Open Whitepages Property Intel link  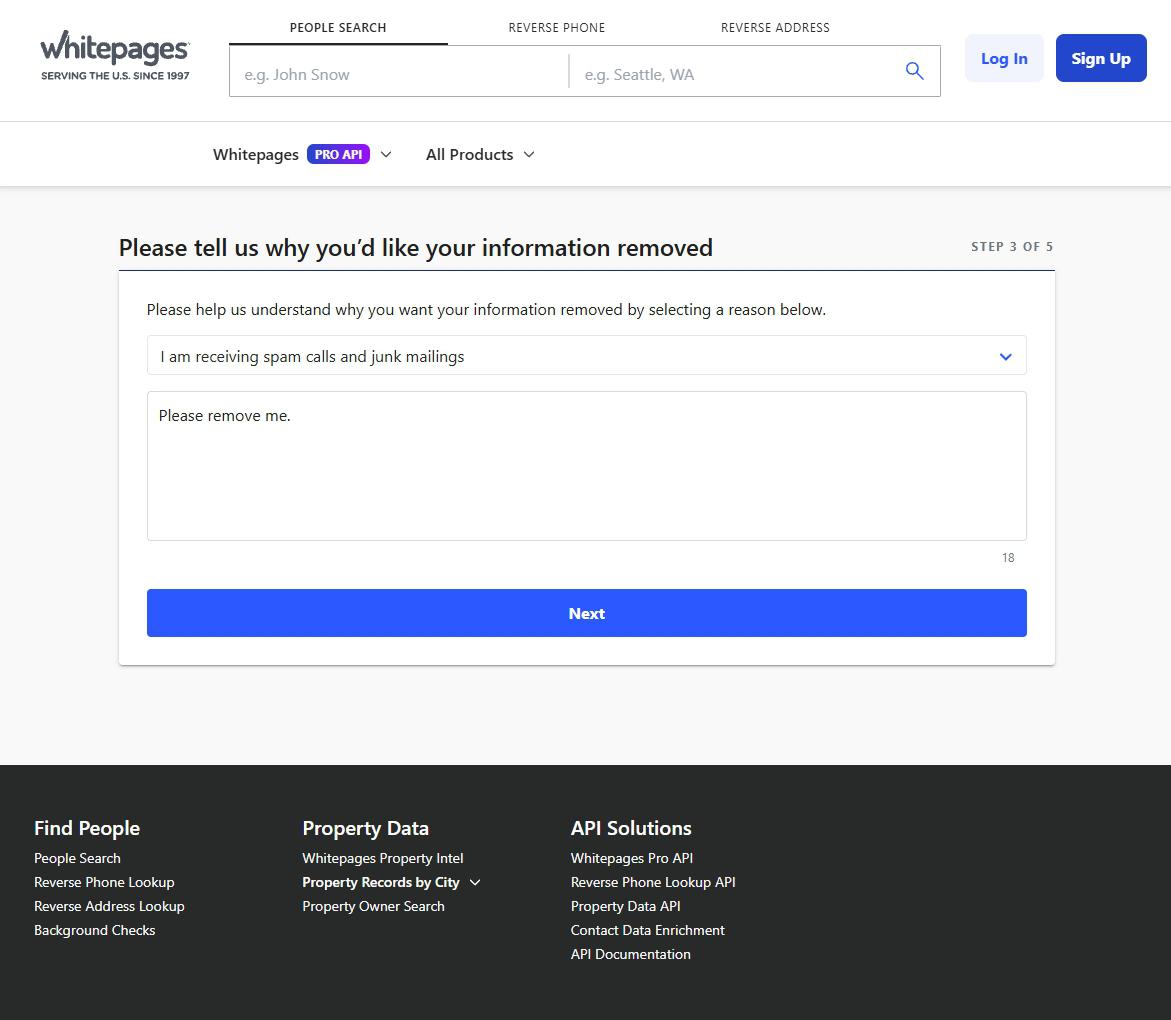pos(382,858)
